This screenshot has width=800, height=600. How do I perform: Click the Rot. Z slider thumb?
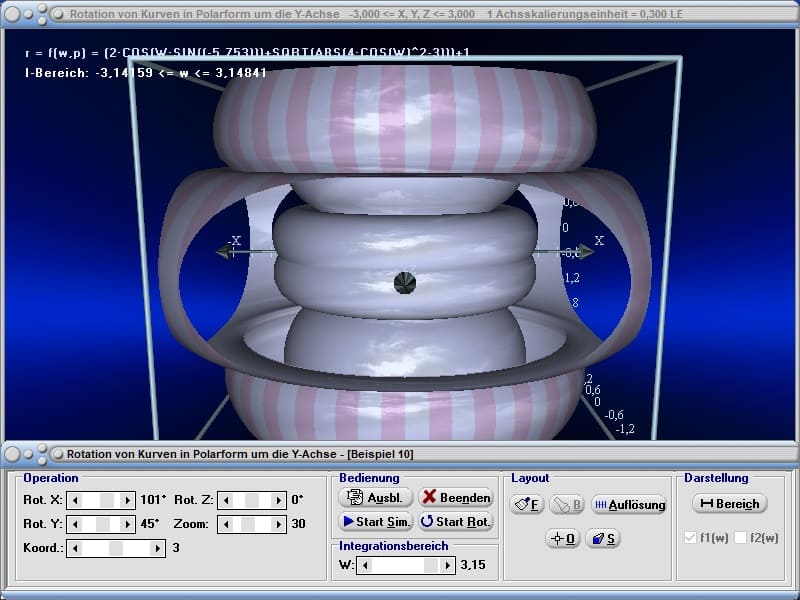[x=252, y=501]
